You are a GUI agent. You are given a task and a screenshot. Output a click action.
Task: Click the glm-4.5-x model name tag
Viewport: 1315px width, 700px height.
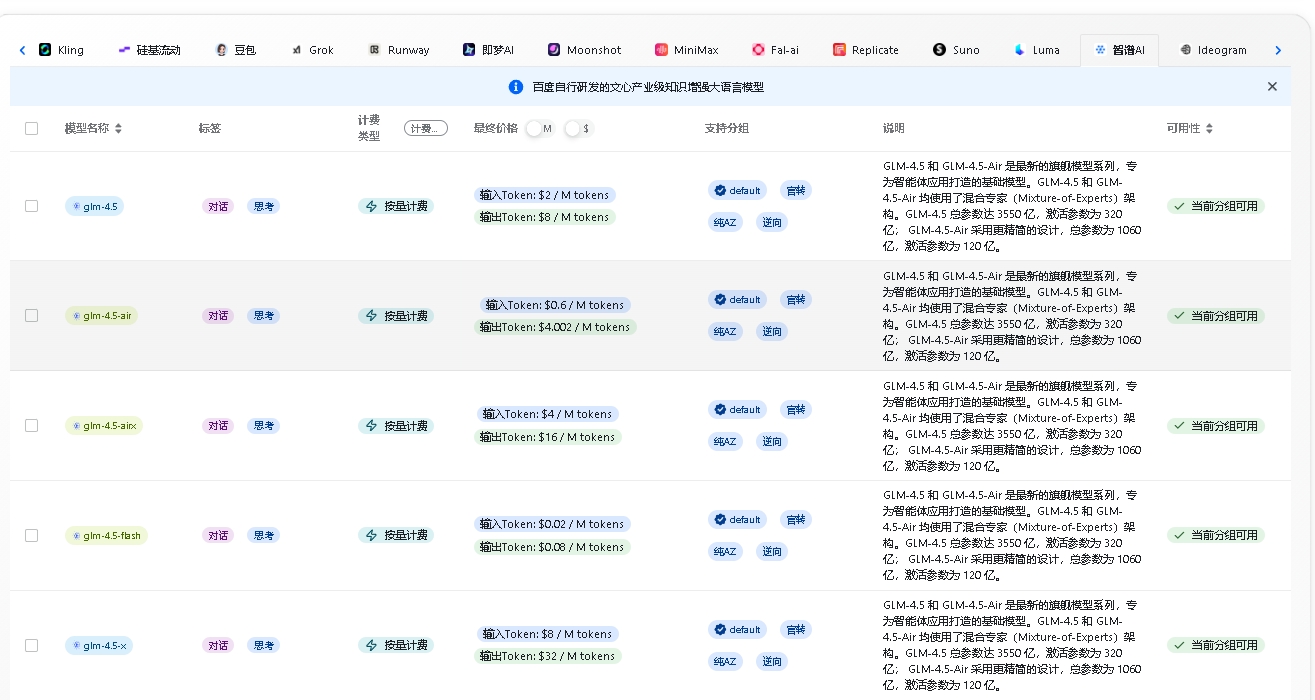coord(99,646)
